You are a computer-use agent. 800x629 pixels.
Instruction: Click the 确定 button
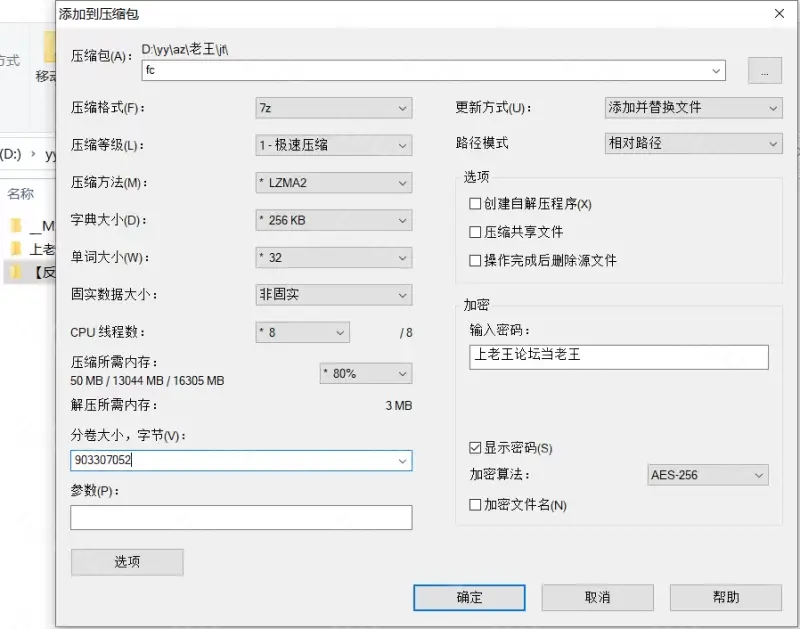point(469,597)
